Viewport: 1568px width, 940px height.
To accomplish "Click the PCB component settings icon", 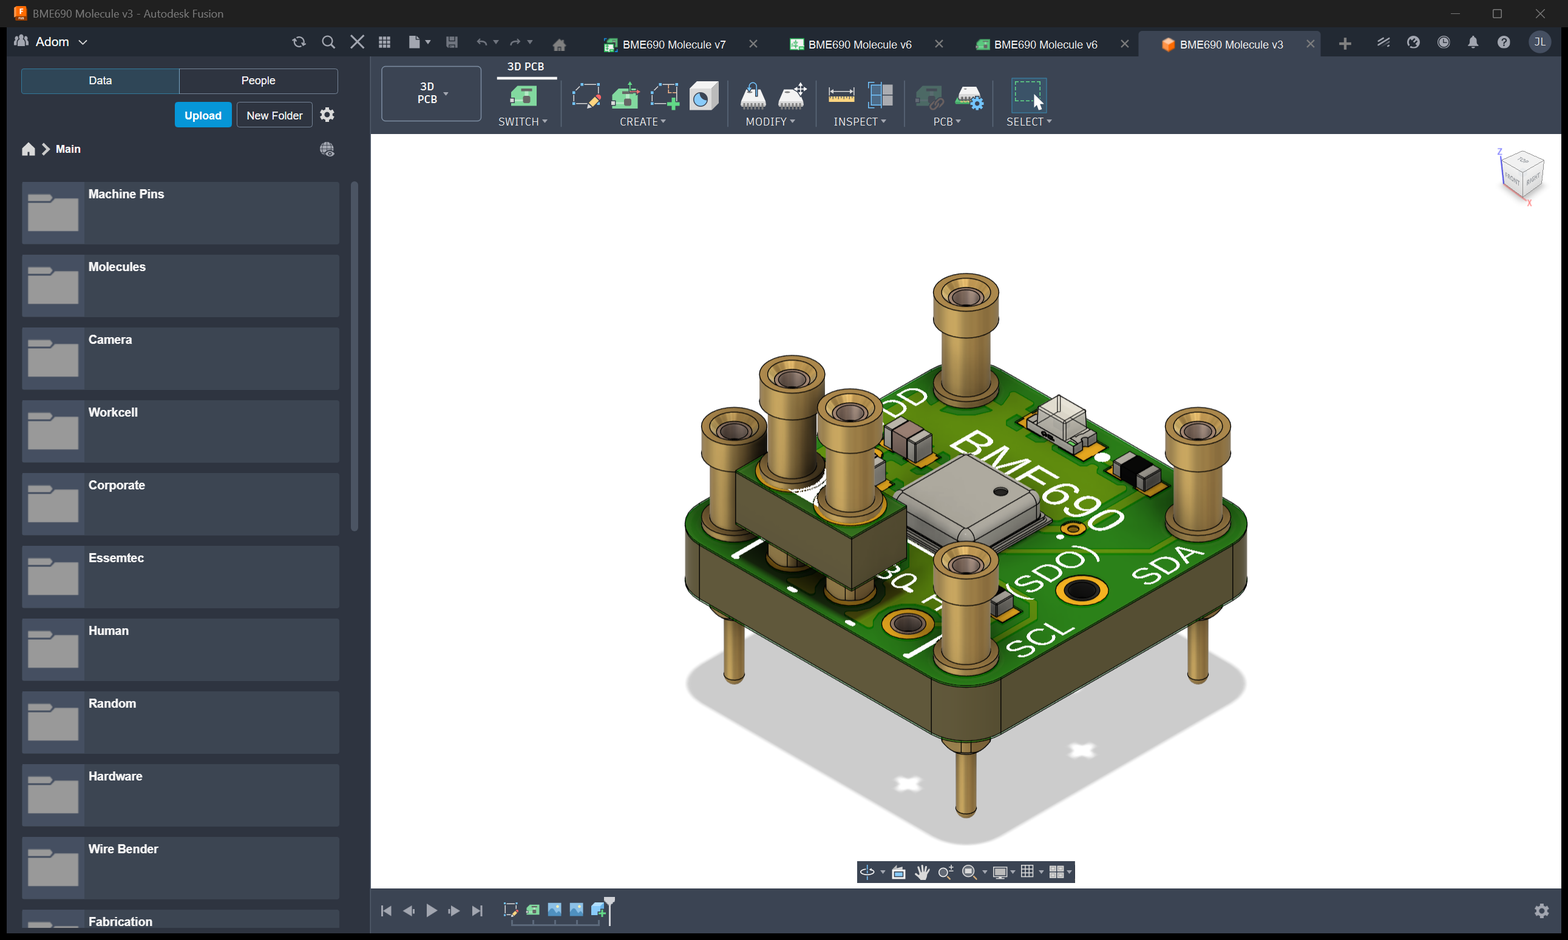I will click(969, 97).
